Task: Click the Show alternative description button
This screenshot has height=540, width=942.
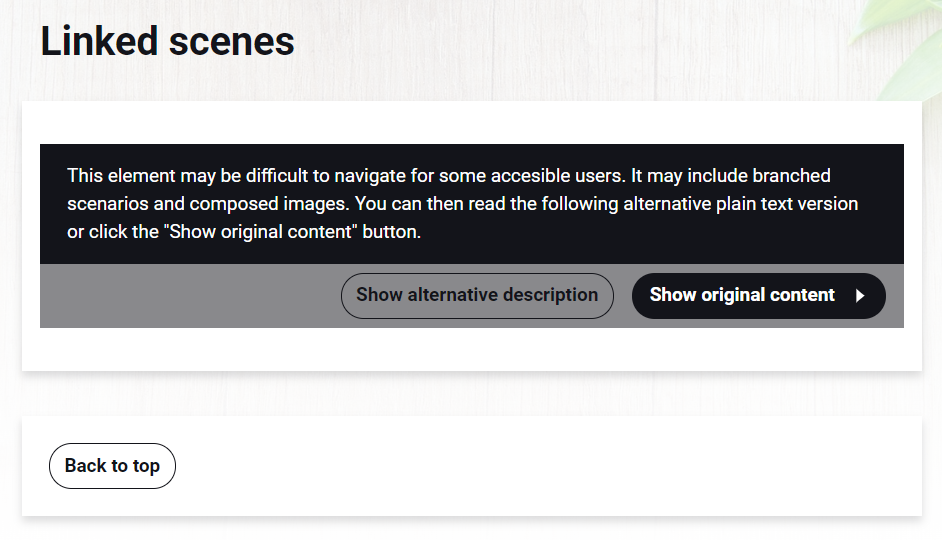Action: (x=477, y=296)
